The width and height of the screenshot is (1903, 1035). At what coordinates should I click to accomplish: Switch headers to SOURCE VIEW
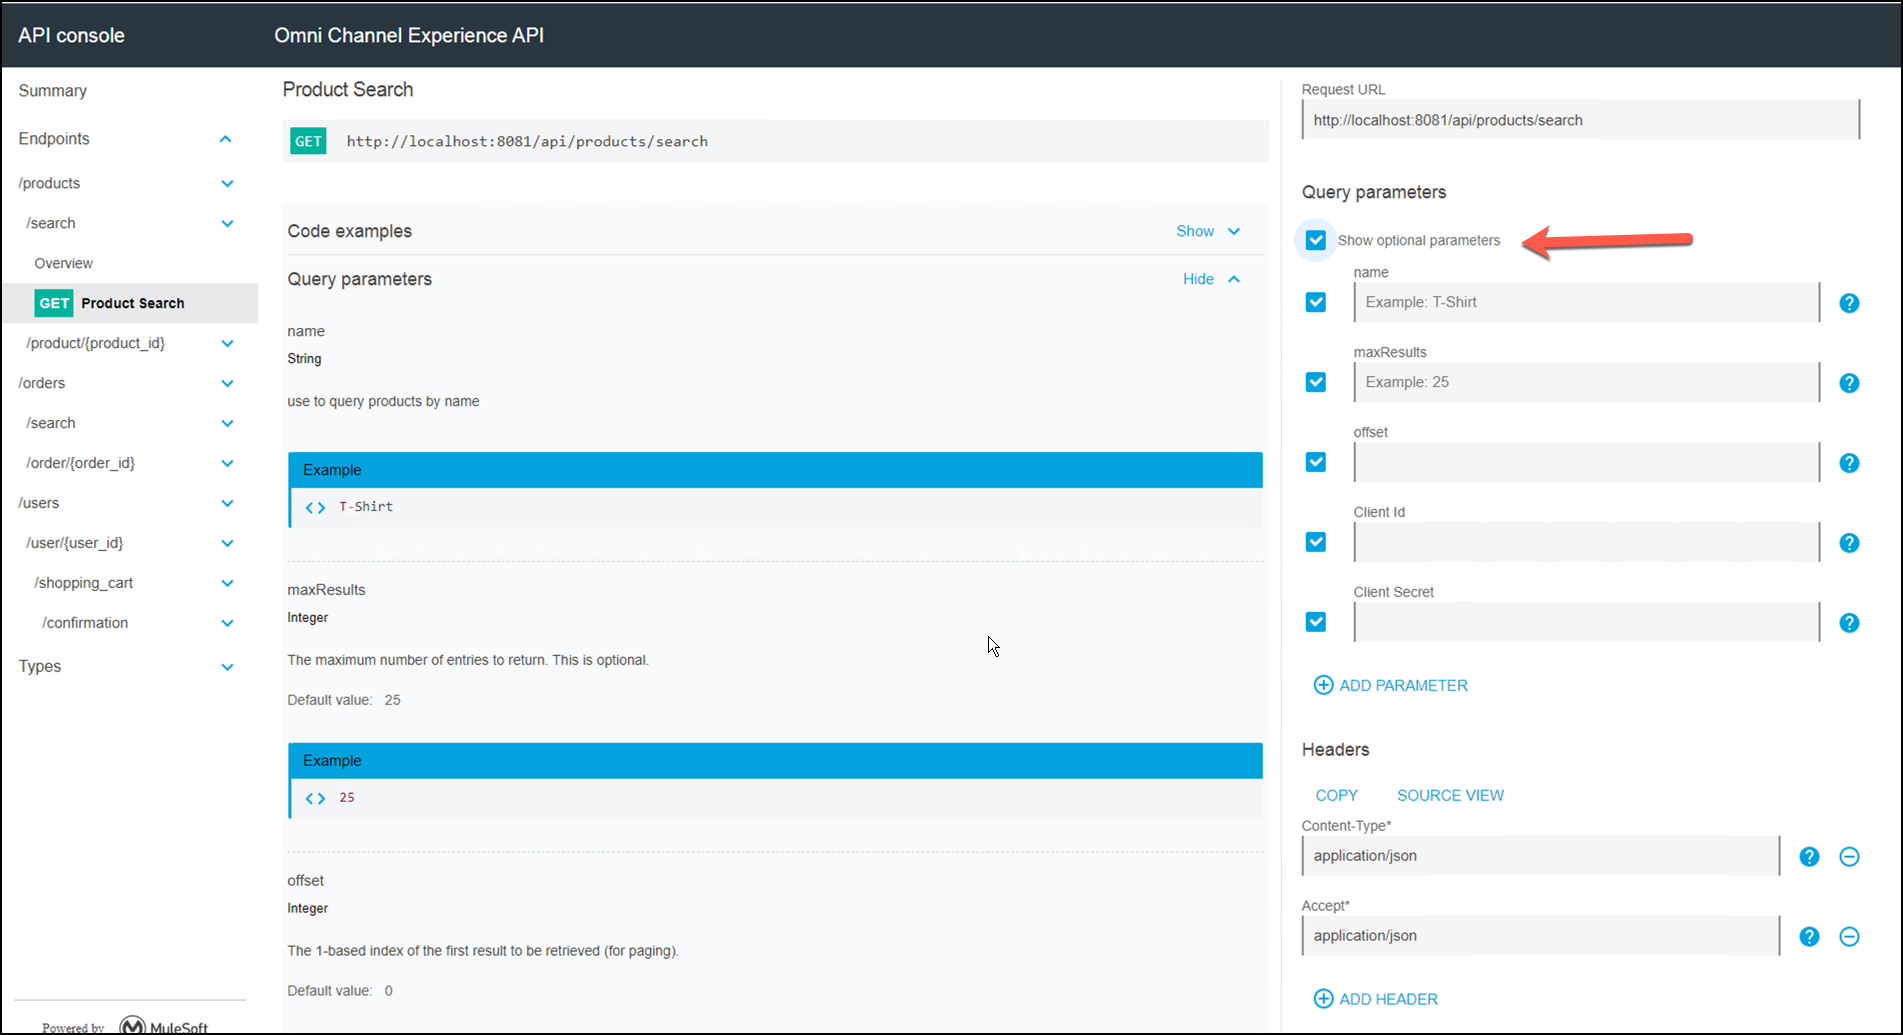click(x=1450, y=795)
